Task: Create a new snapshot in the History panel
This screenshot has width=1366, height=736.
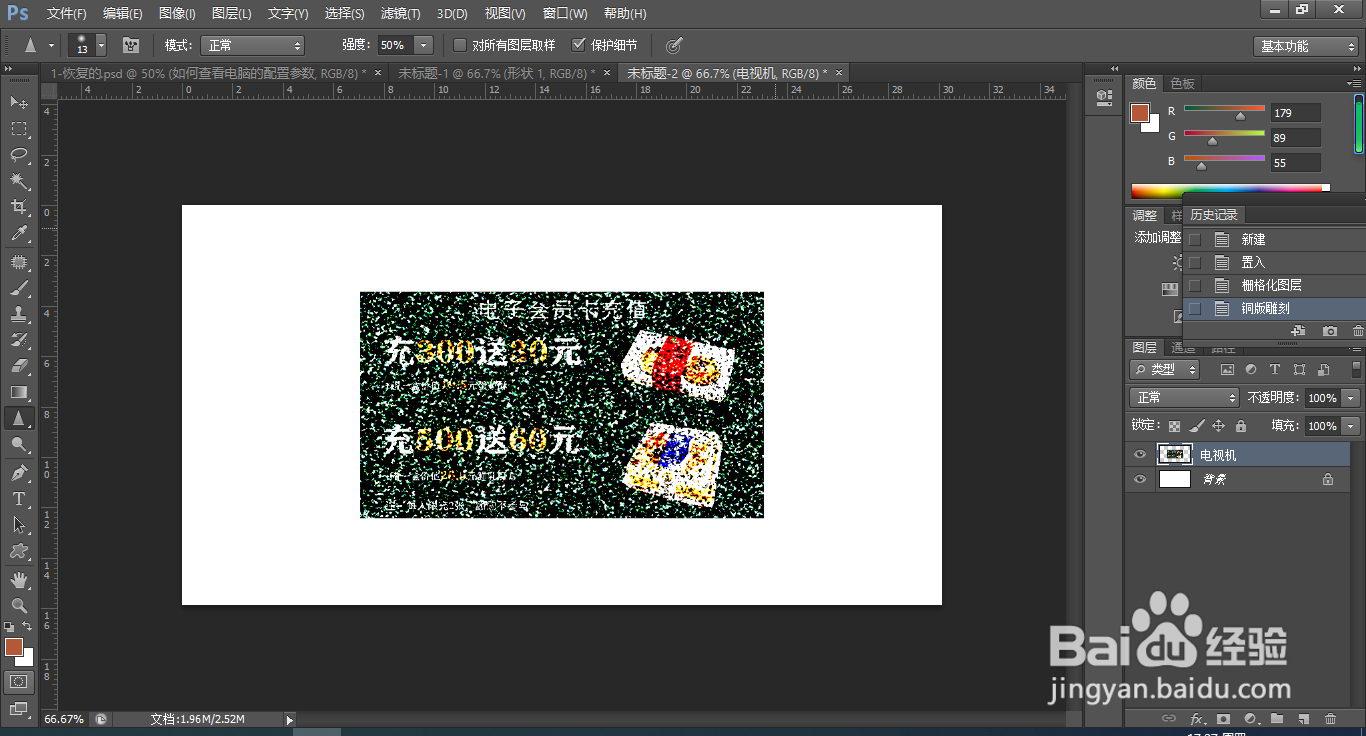Action: point(1330,331)
